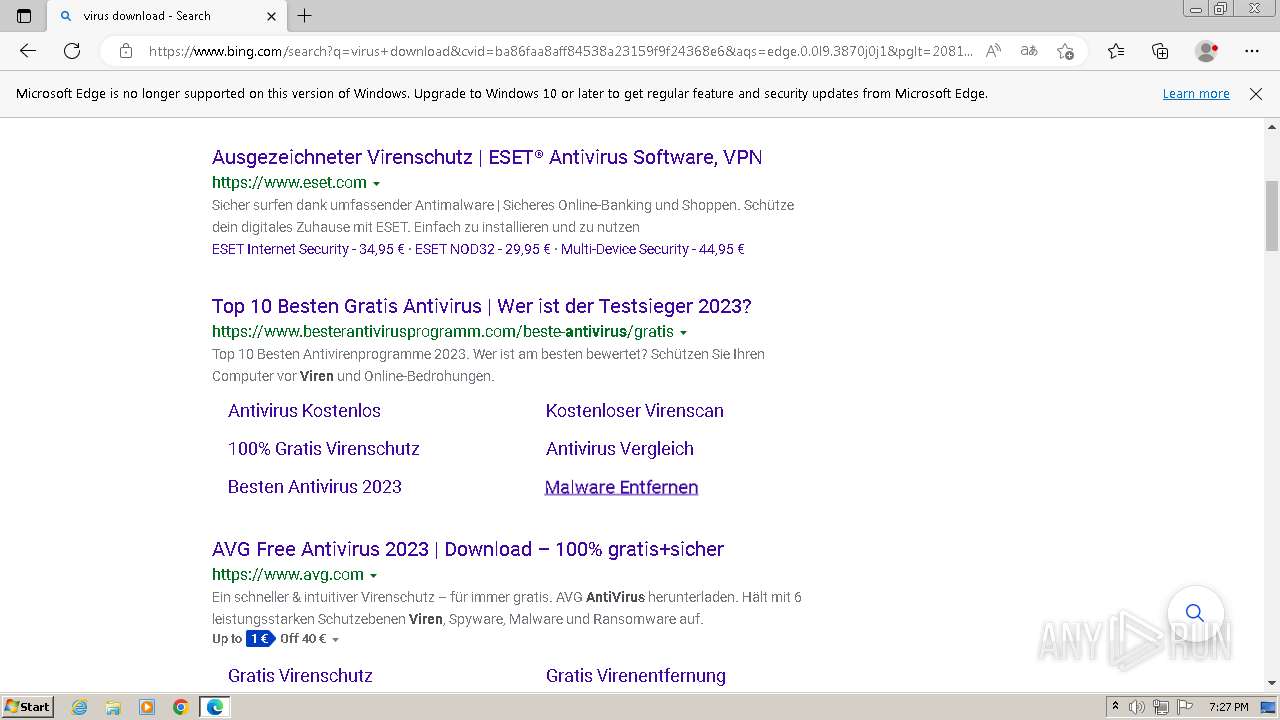Click the https://www.eset.com green URL
1280x720 pixels.
(289, 182)
